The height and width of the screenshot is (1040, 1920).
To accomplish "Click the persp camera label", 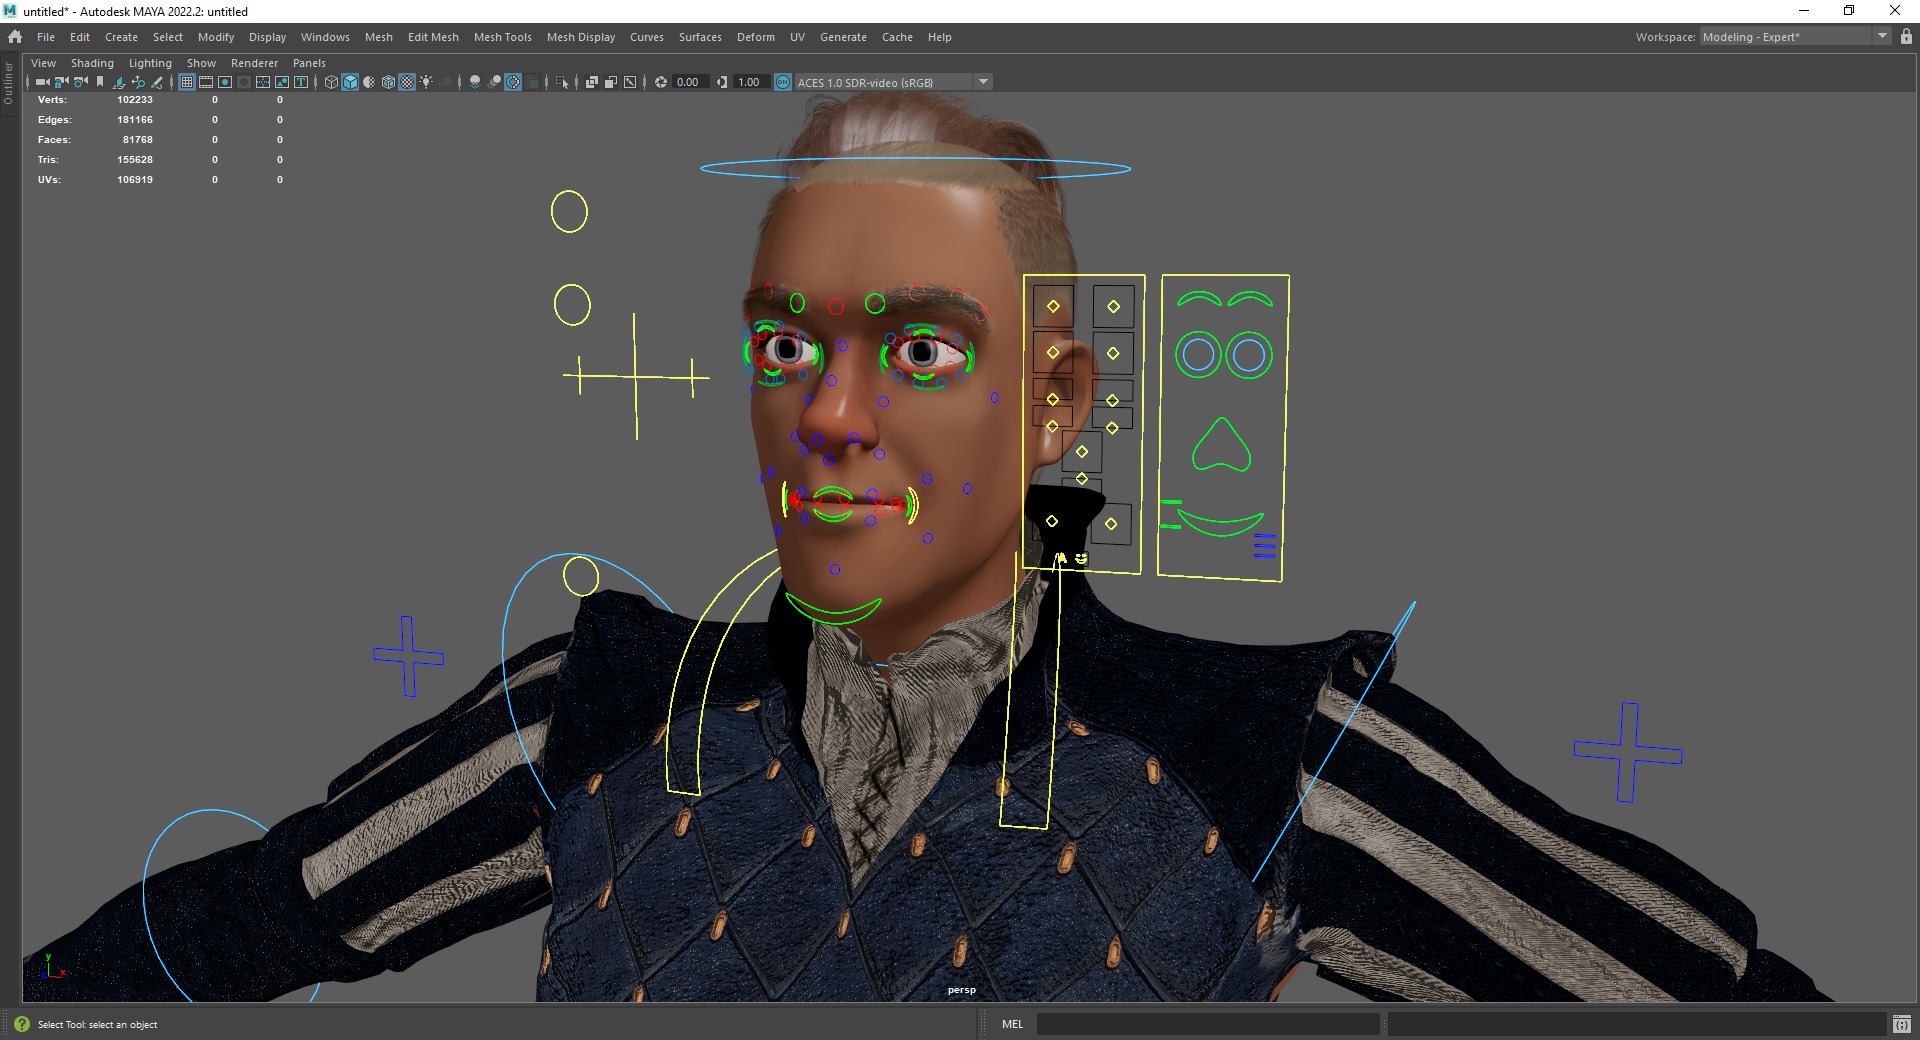I will [962, 990].
